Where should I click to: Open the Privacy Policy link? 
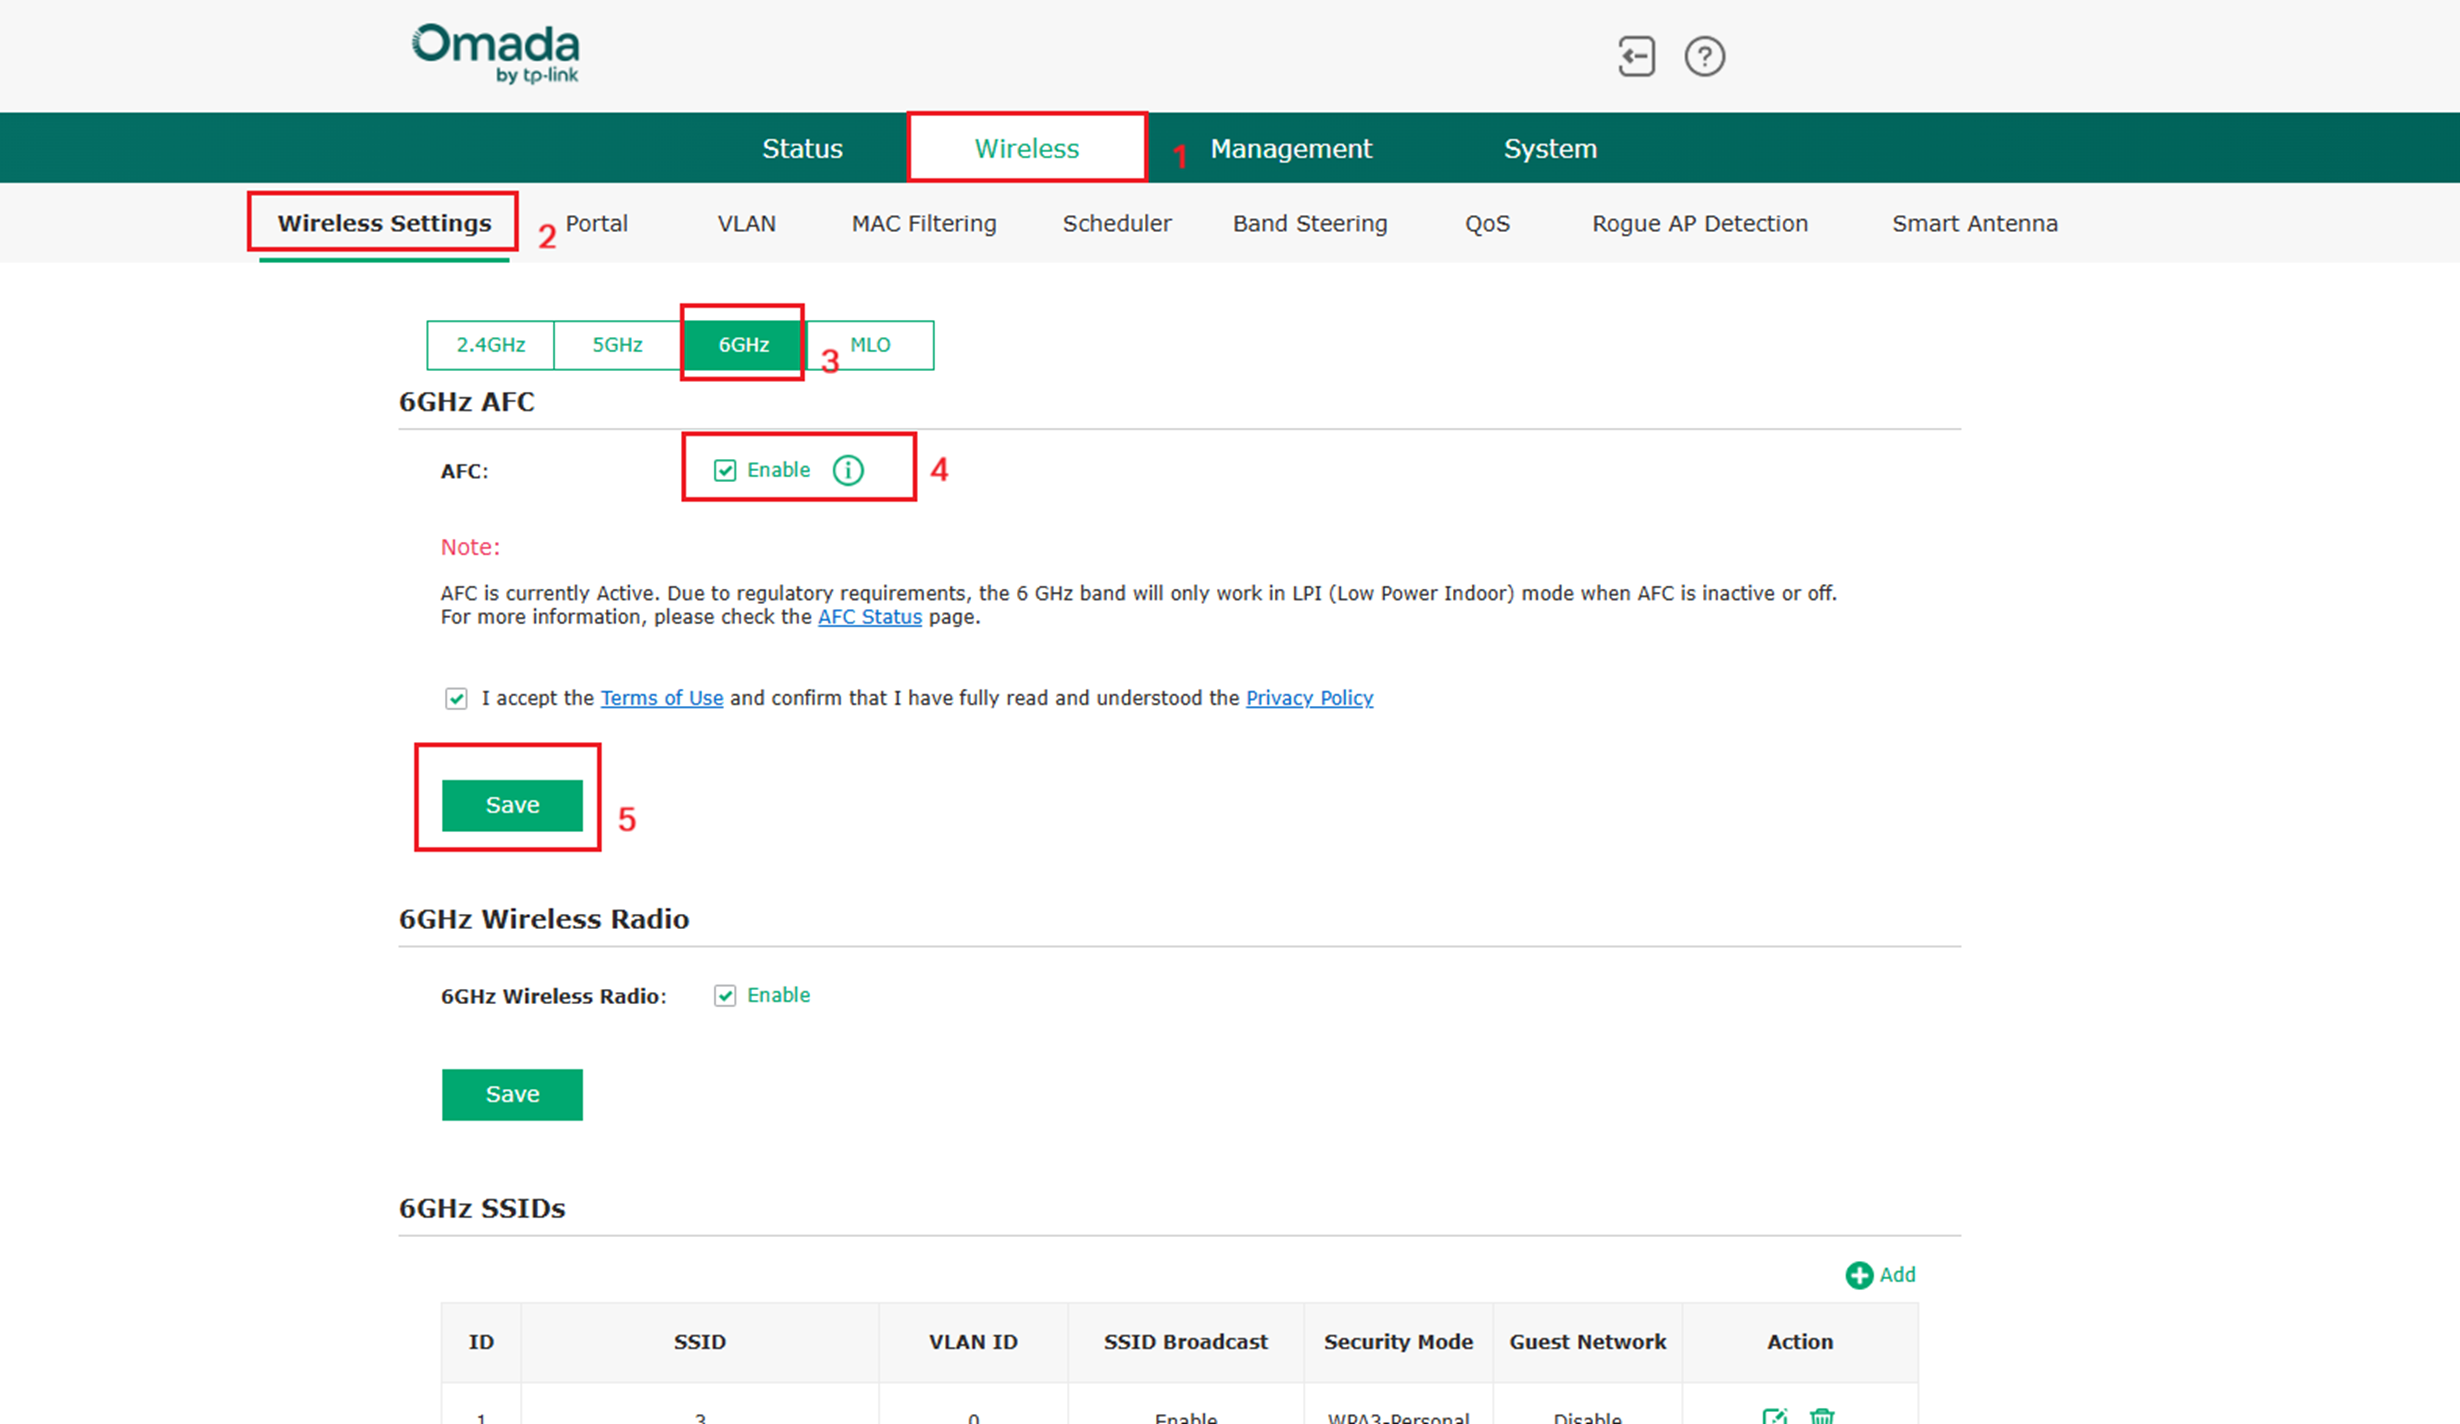pyautogui.click(x=1308, y=698)
